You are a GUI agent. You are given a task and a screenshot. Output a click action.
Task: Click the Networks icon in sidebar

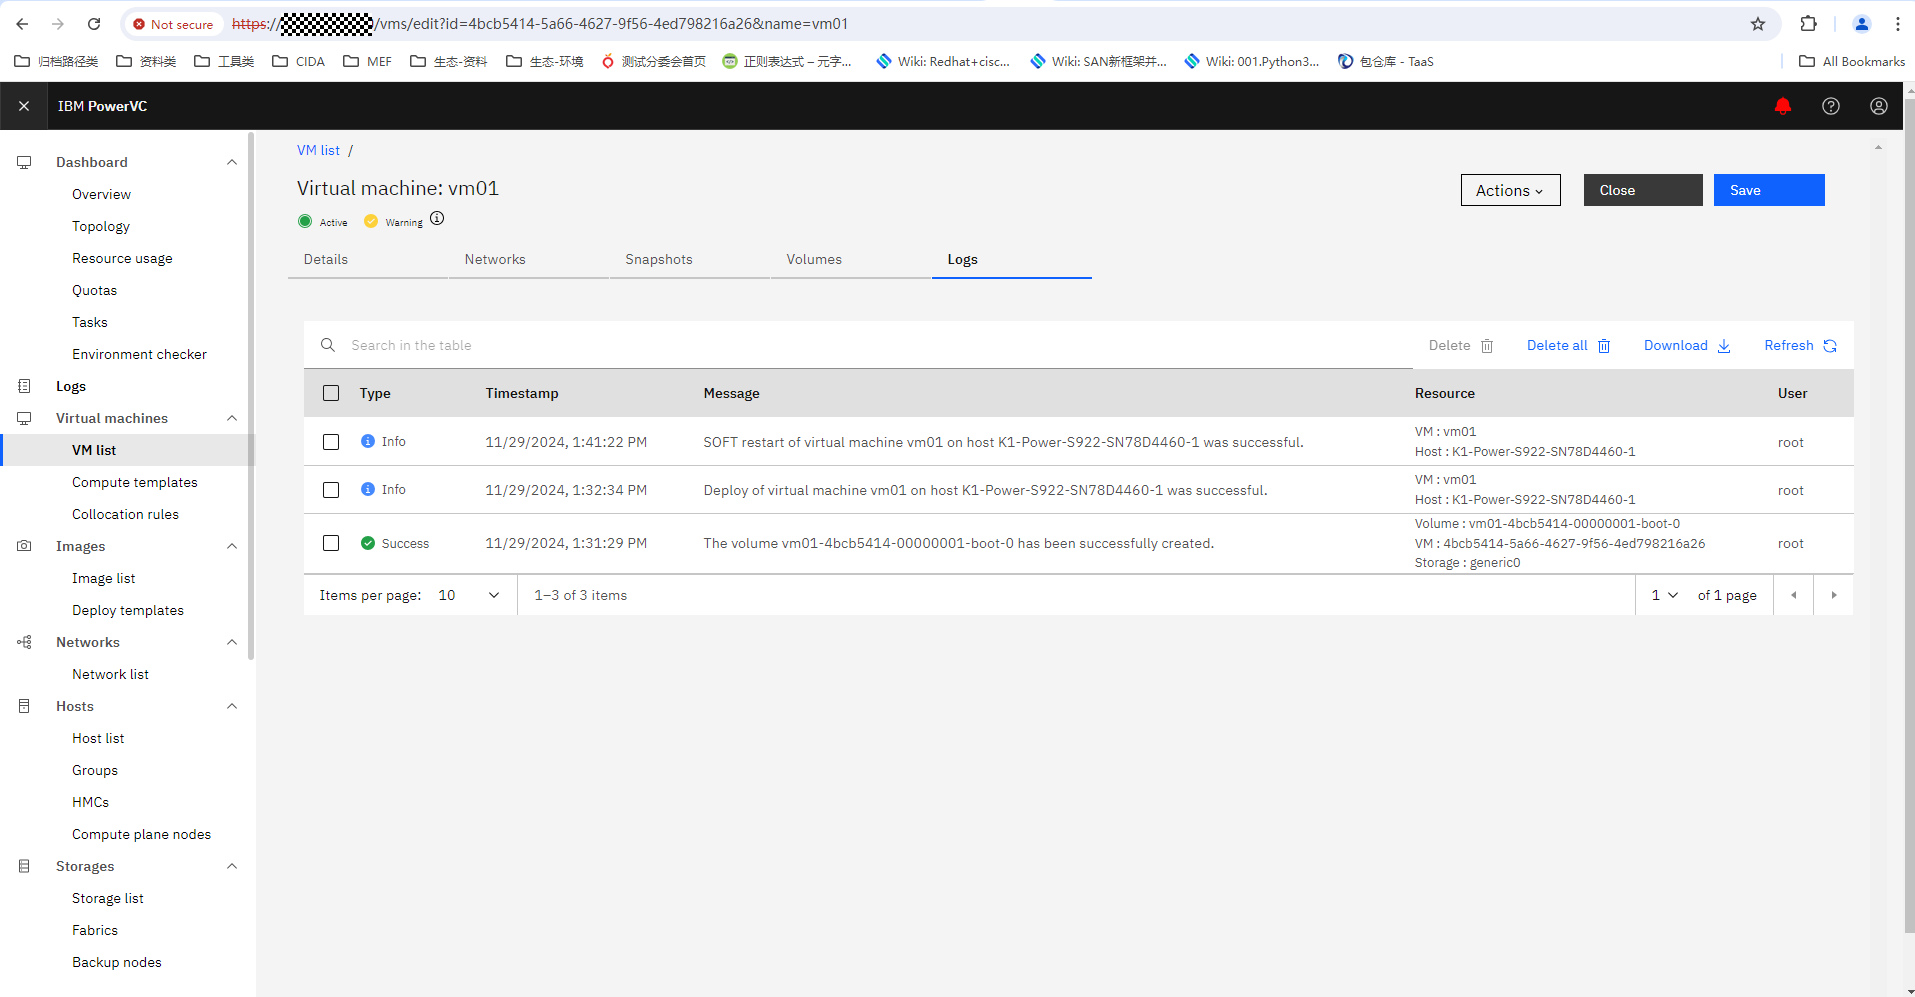[x=24, y=642]
